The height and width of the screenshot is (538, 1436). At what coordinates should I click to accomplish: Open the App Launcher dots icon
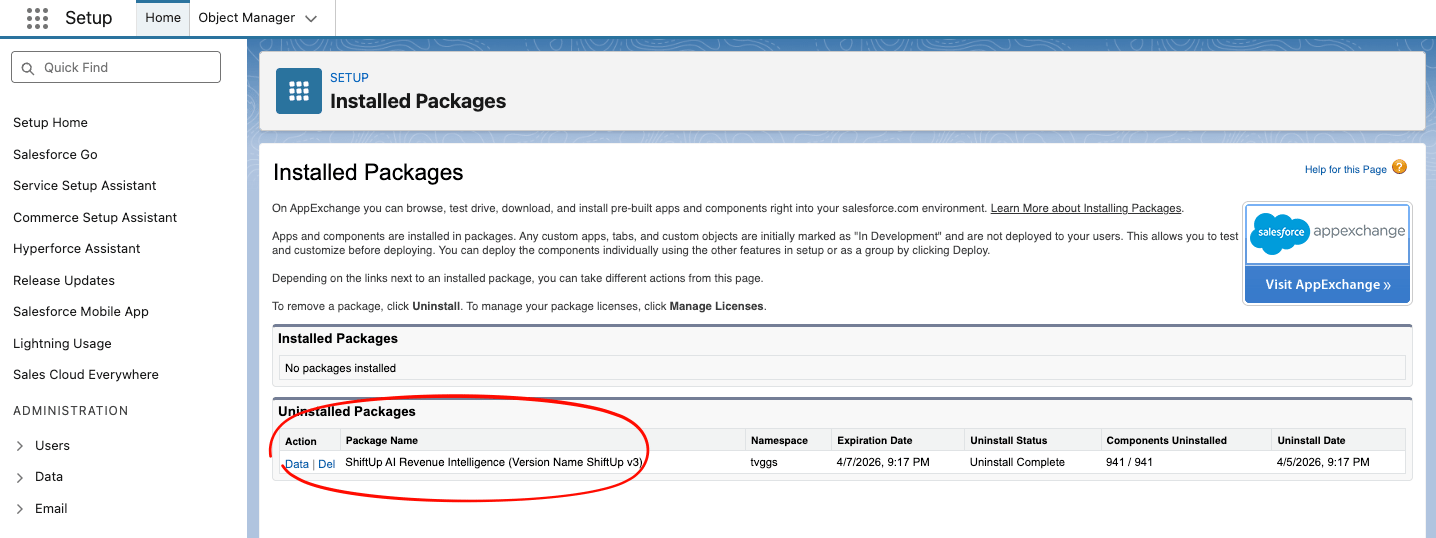pyautogui.click(x=37, y=18)
